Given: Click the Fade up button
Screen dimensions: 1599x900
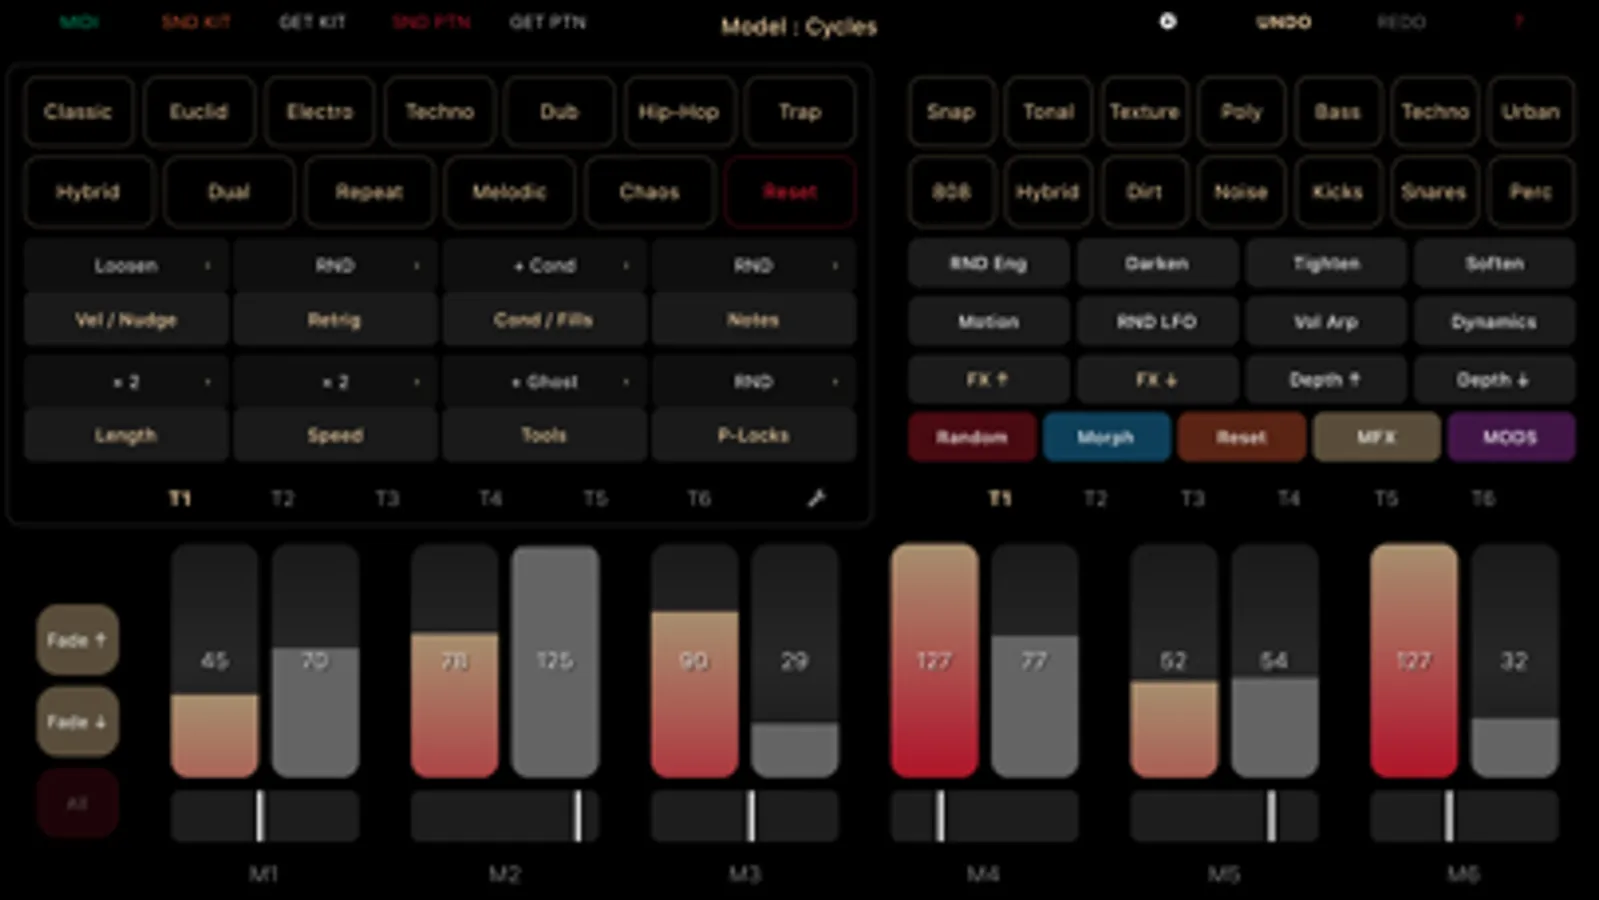Looking at the screenshot, I should [x=77, y=640].
